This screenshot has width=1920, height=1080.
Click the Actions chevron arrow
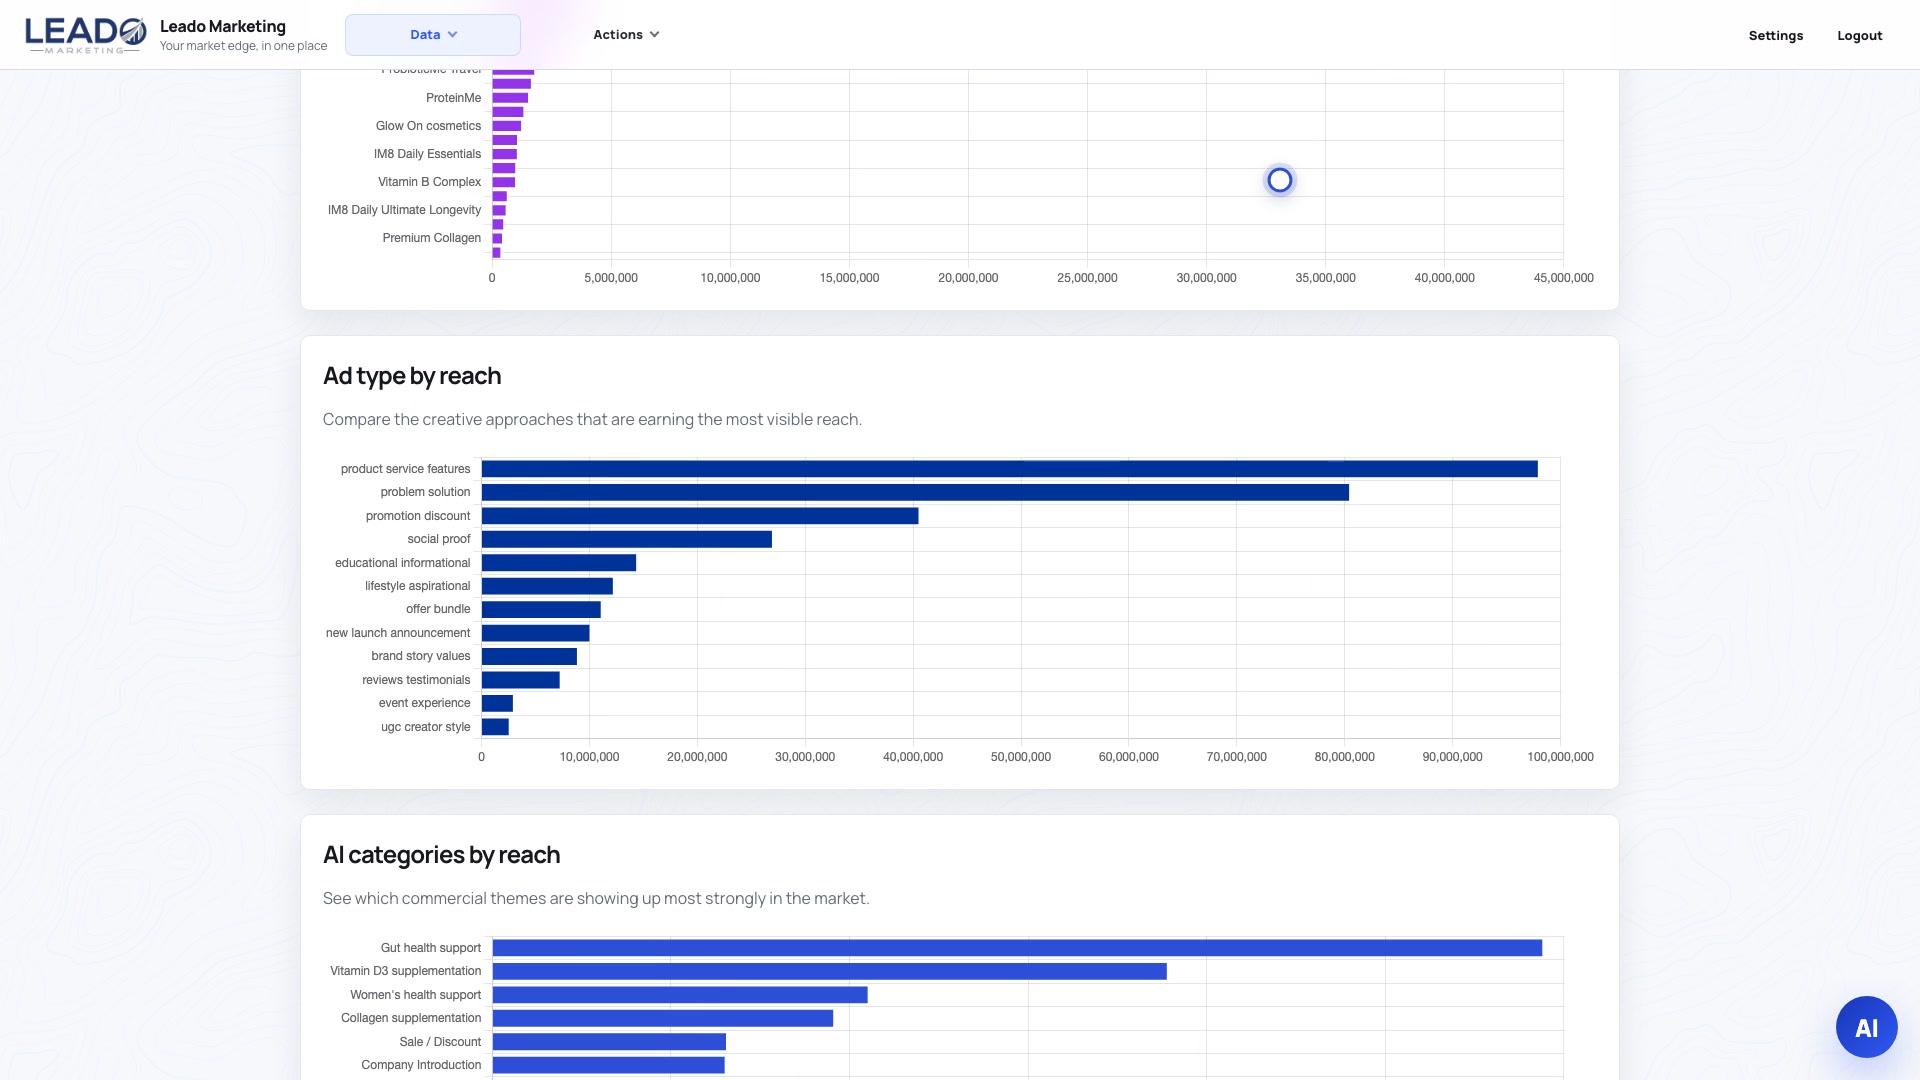point(655,35)
